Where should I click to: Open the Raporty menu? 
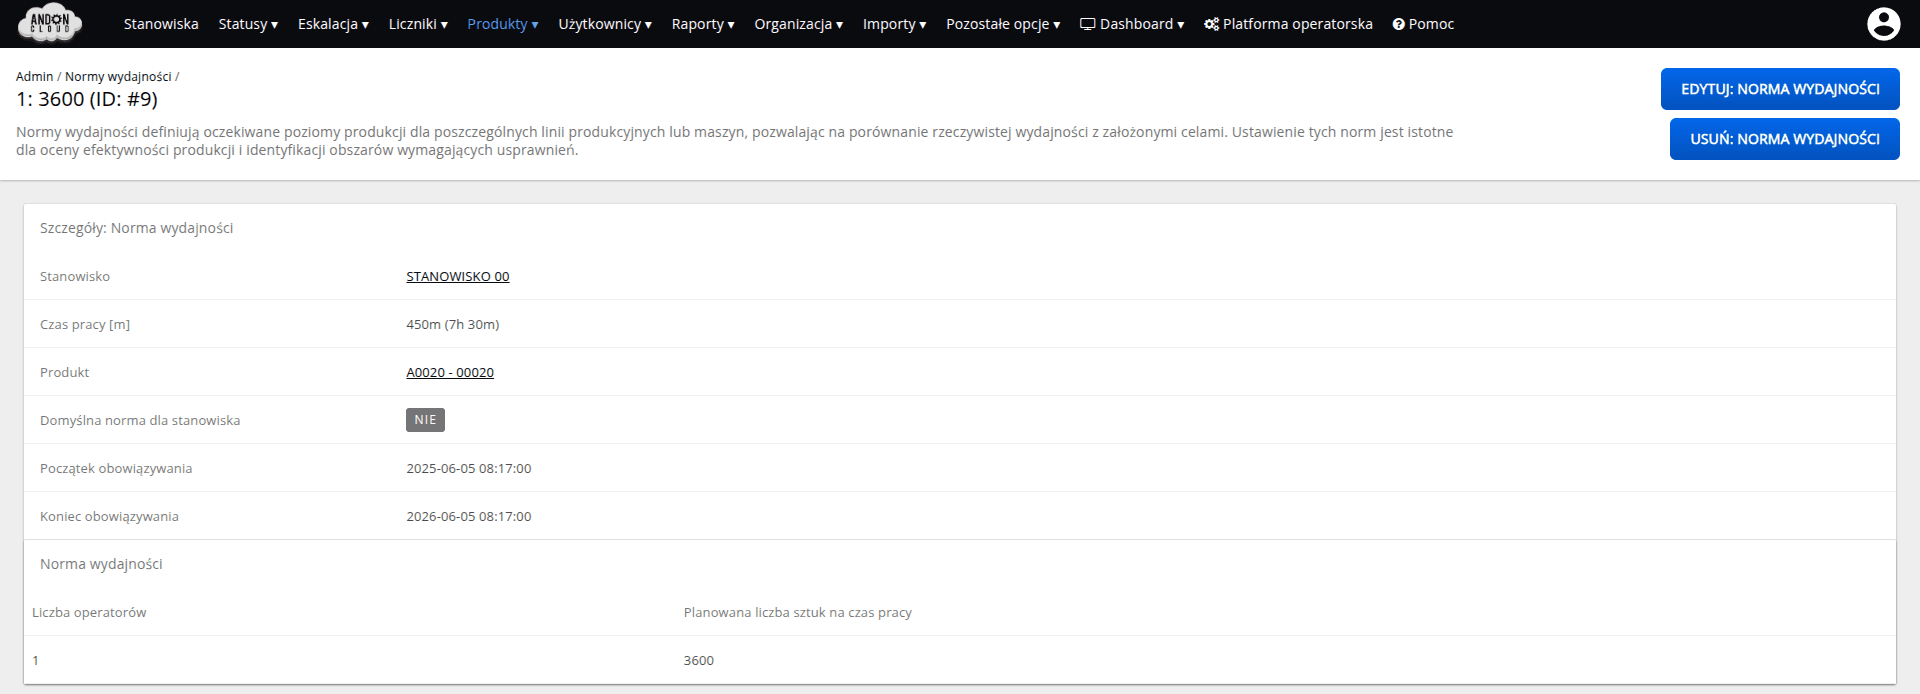coord(703,24)
